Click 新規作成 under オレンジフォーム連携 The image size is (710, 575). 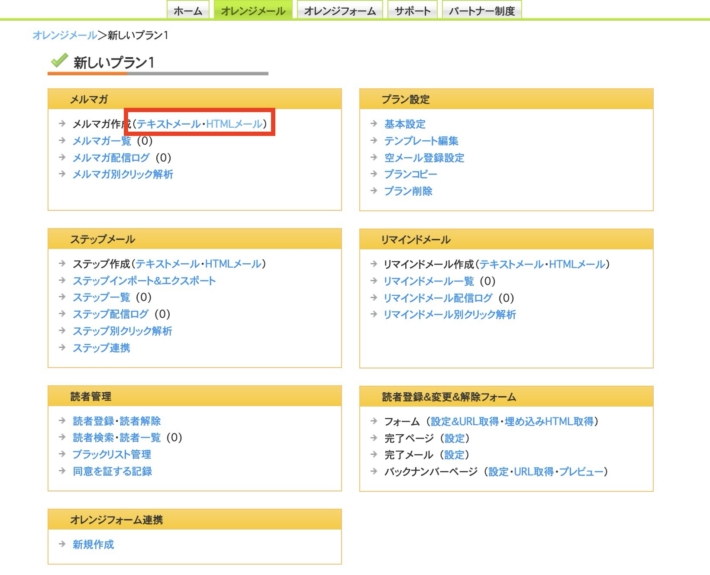(93, 544)
